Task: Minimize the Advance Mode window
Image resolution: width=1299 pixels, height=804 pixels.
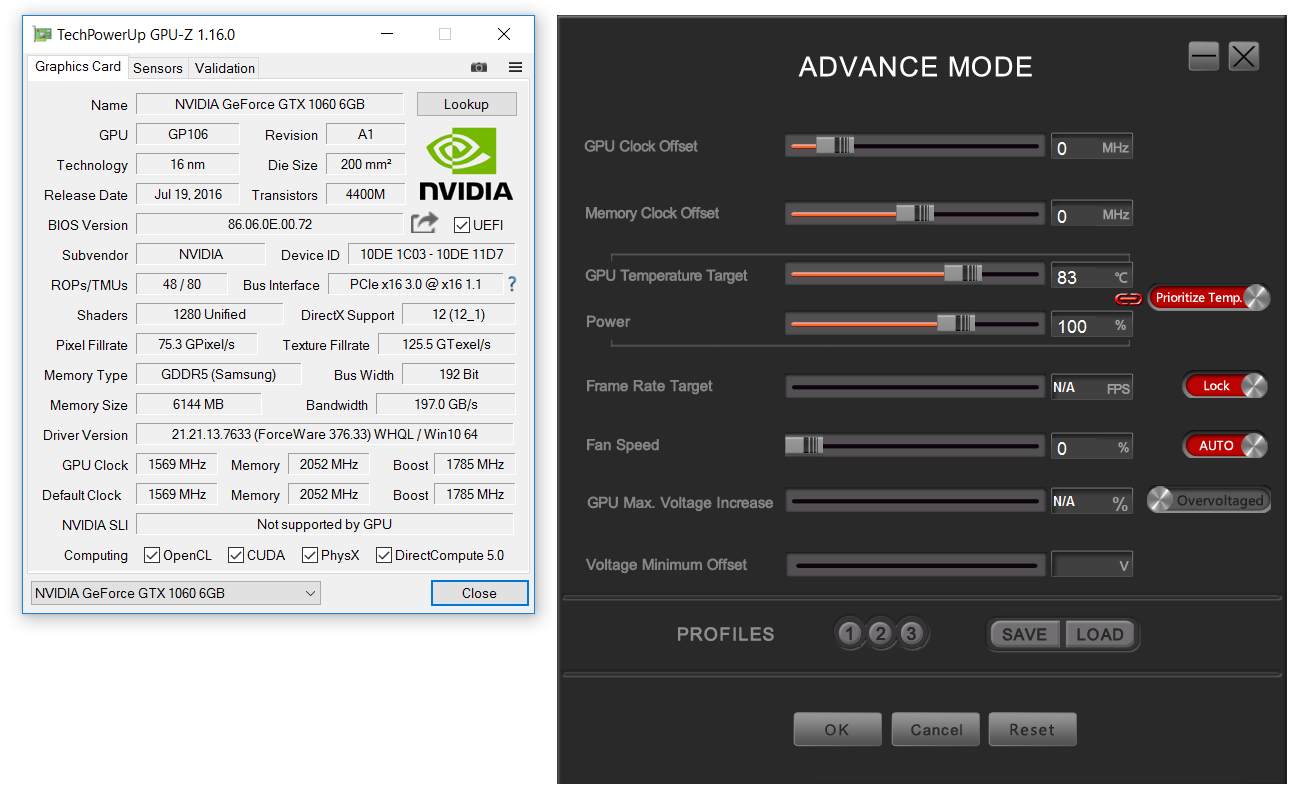Action: pyautogui.click(x=1204, y=56)
